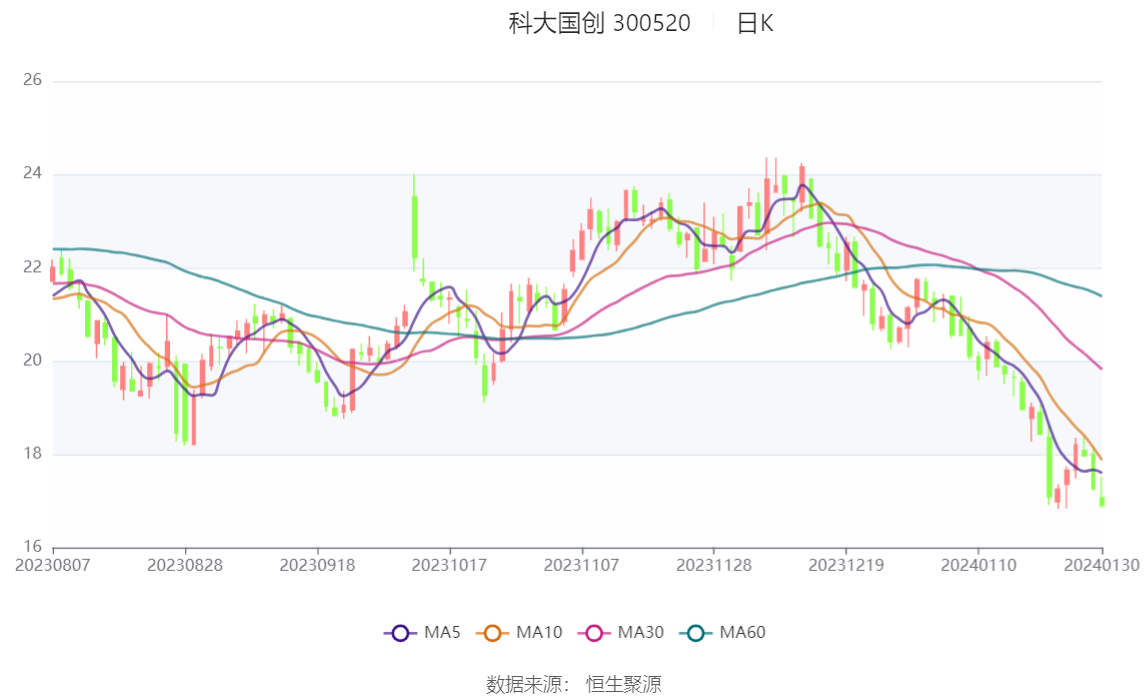Screen dimensions: 1148x699
Task: Click the y-axis value 16
Action: coord(32,547)
